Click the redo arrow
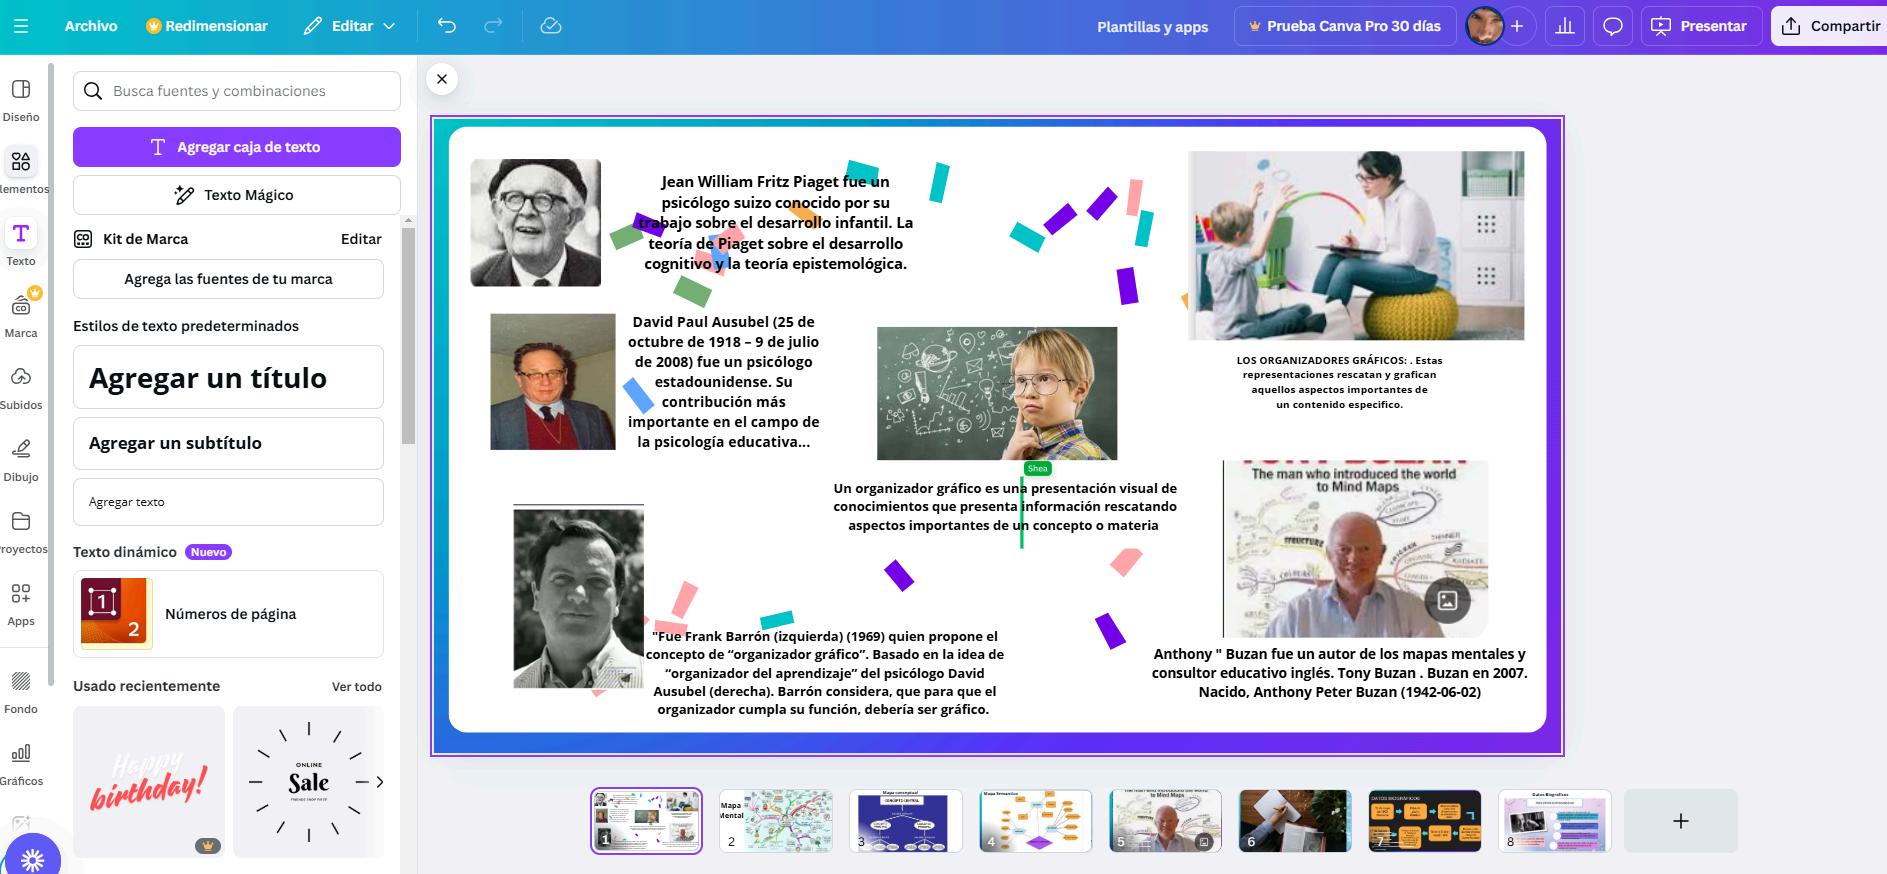1887x874 pixels. tap(493, 26)
